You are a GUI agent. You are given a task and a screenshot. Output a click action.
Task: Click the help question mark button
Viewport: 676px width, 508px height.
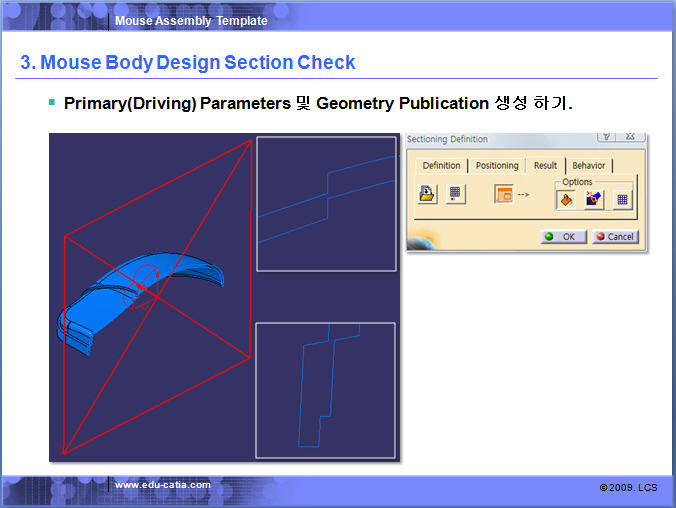(x=606, y=135)
